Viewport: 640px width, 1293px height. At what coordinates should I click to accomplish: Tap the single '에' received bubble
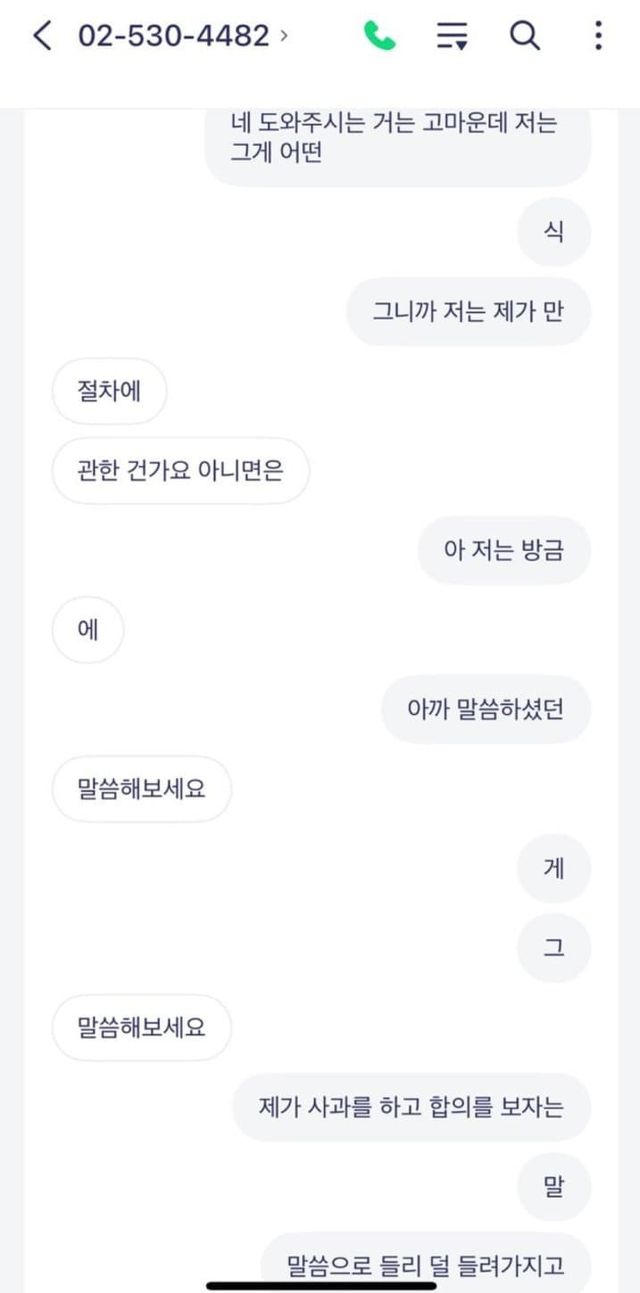pos(88,630)
